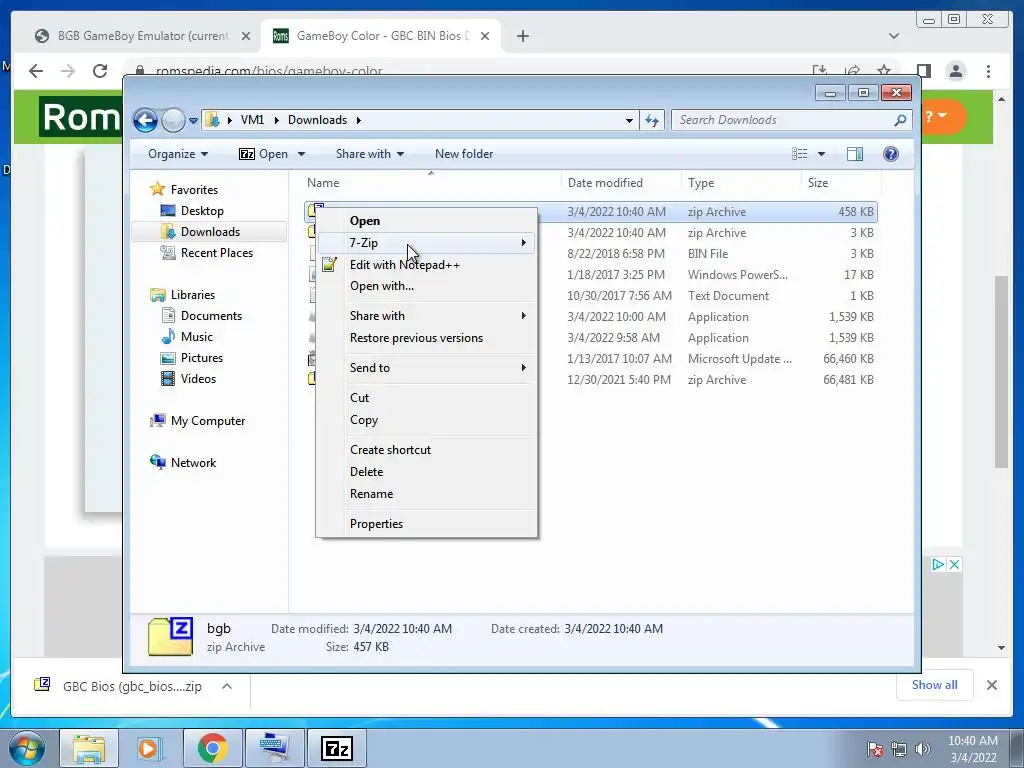Image resolution: width=1024 pixels, height=768 pixels.
Task: Choose Open with... entry
Action: click(x=427, y=286)
